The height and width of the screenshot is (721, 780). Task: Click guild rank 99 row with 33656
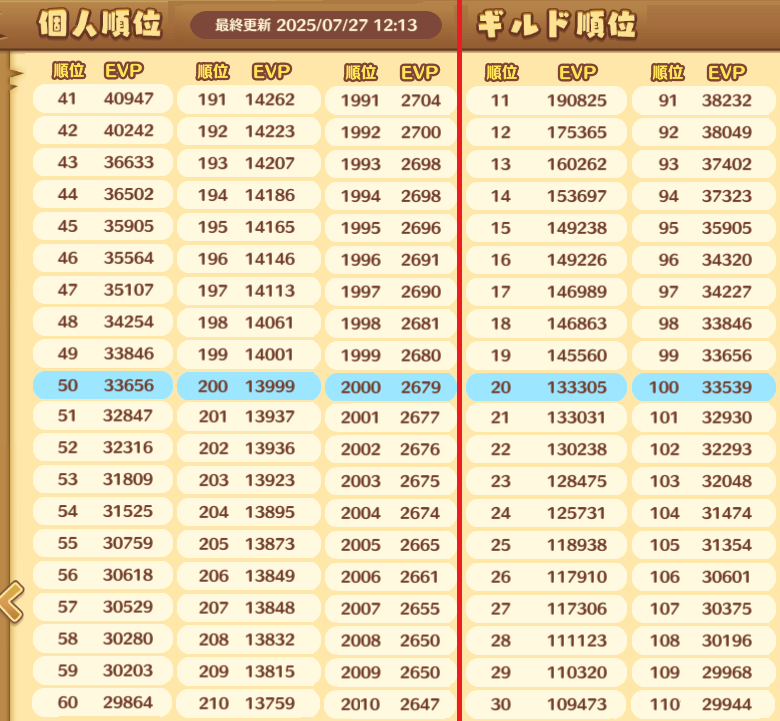click(704, 355)
